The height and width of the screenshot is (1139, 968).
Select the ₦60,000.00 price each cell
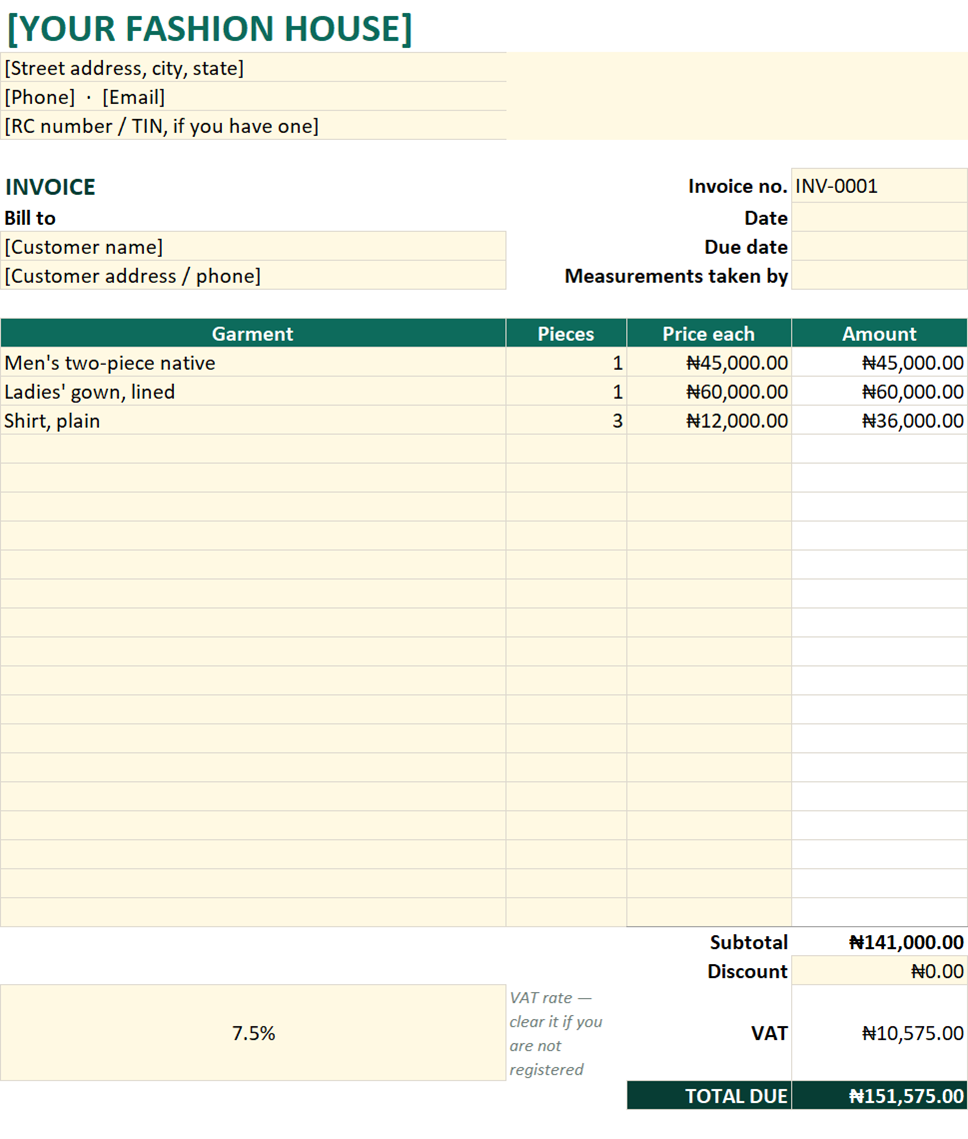[709, 392]
